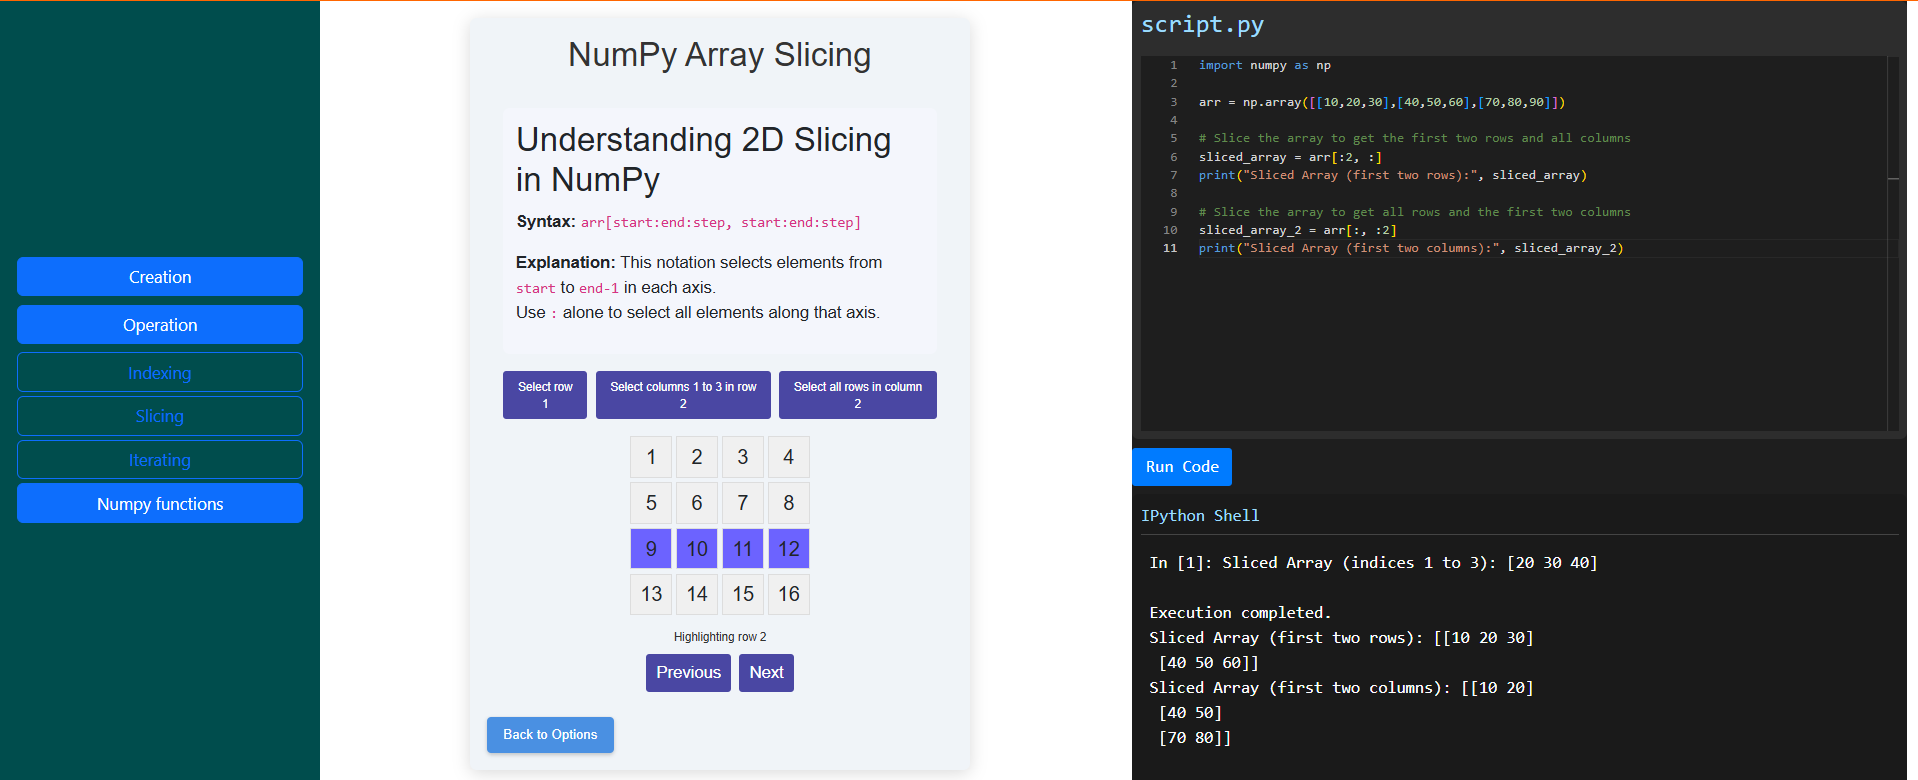Viewport: 1918px width, 780px height.
Task: Click 'Select columns 1 to 3 in row 2'
Action: (683, 395)
